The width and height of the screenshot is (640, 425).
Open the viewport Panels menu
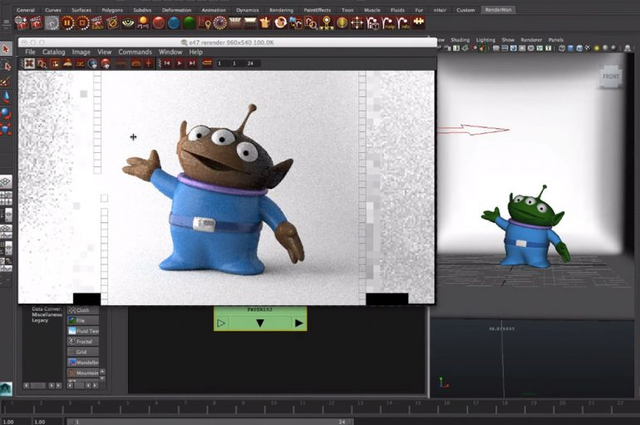(x=556, y=40)
